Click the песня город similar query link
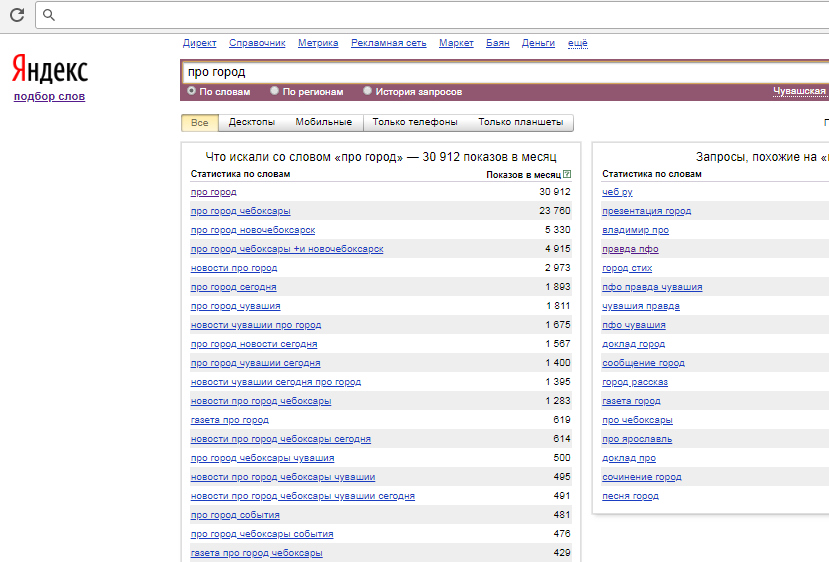This screenshot has height=562, width=829. tap(630, 496)
